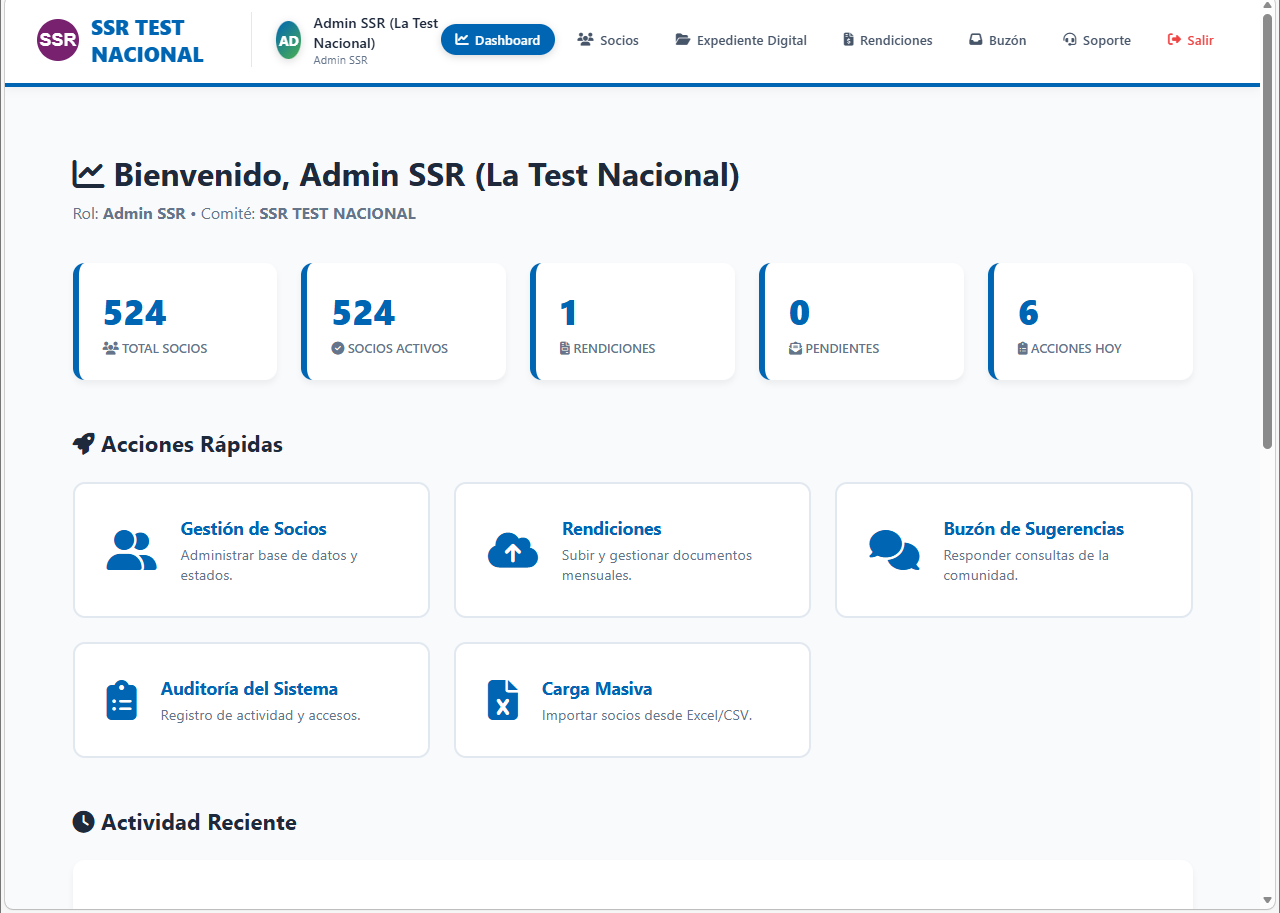Open the chat bubbles icon in Buzón de Sugerencias

[894, 549]
